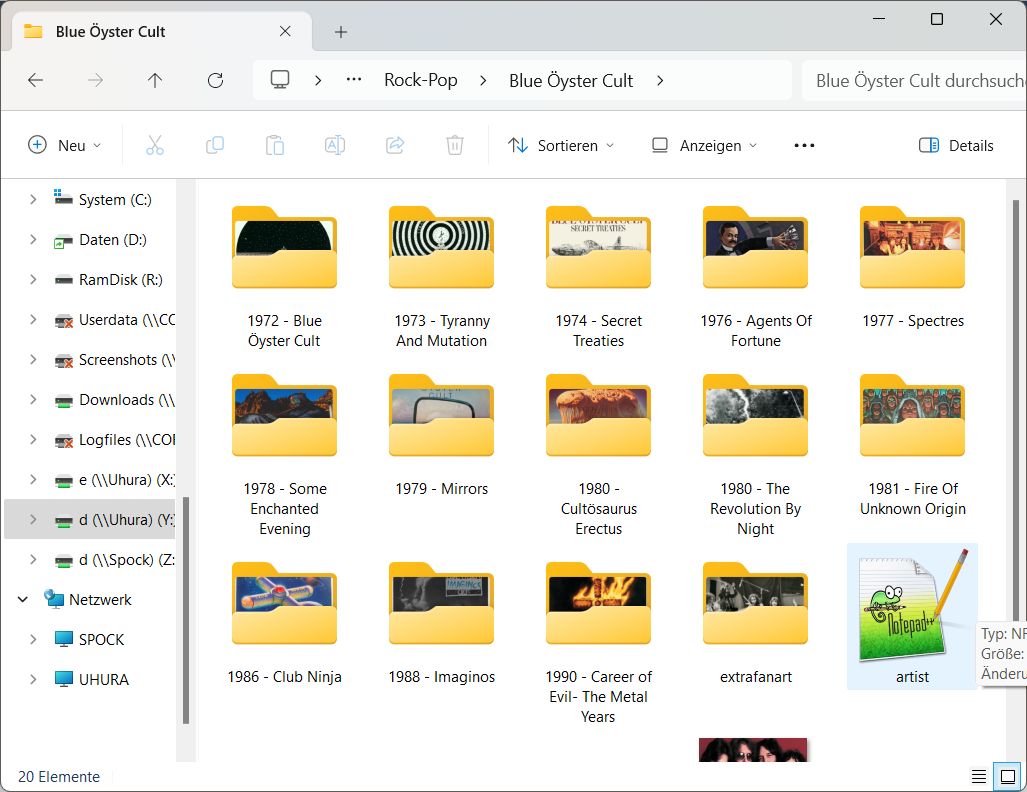Open the 1977 - Spectres folder

tap(913, 267)
